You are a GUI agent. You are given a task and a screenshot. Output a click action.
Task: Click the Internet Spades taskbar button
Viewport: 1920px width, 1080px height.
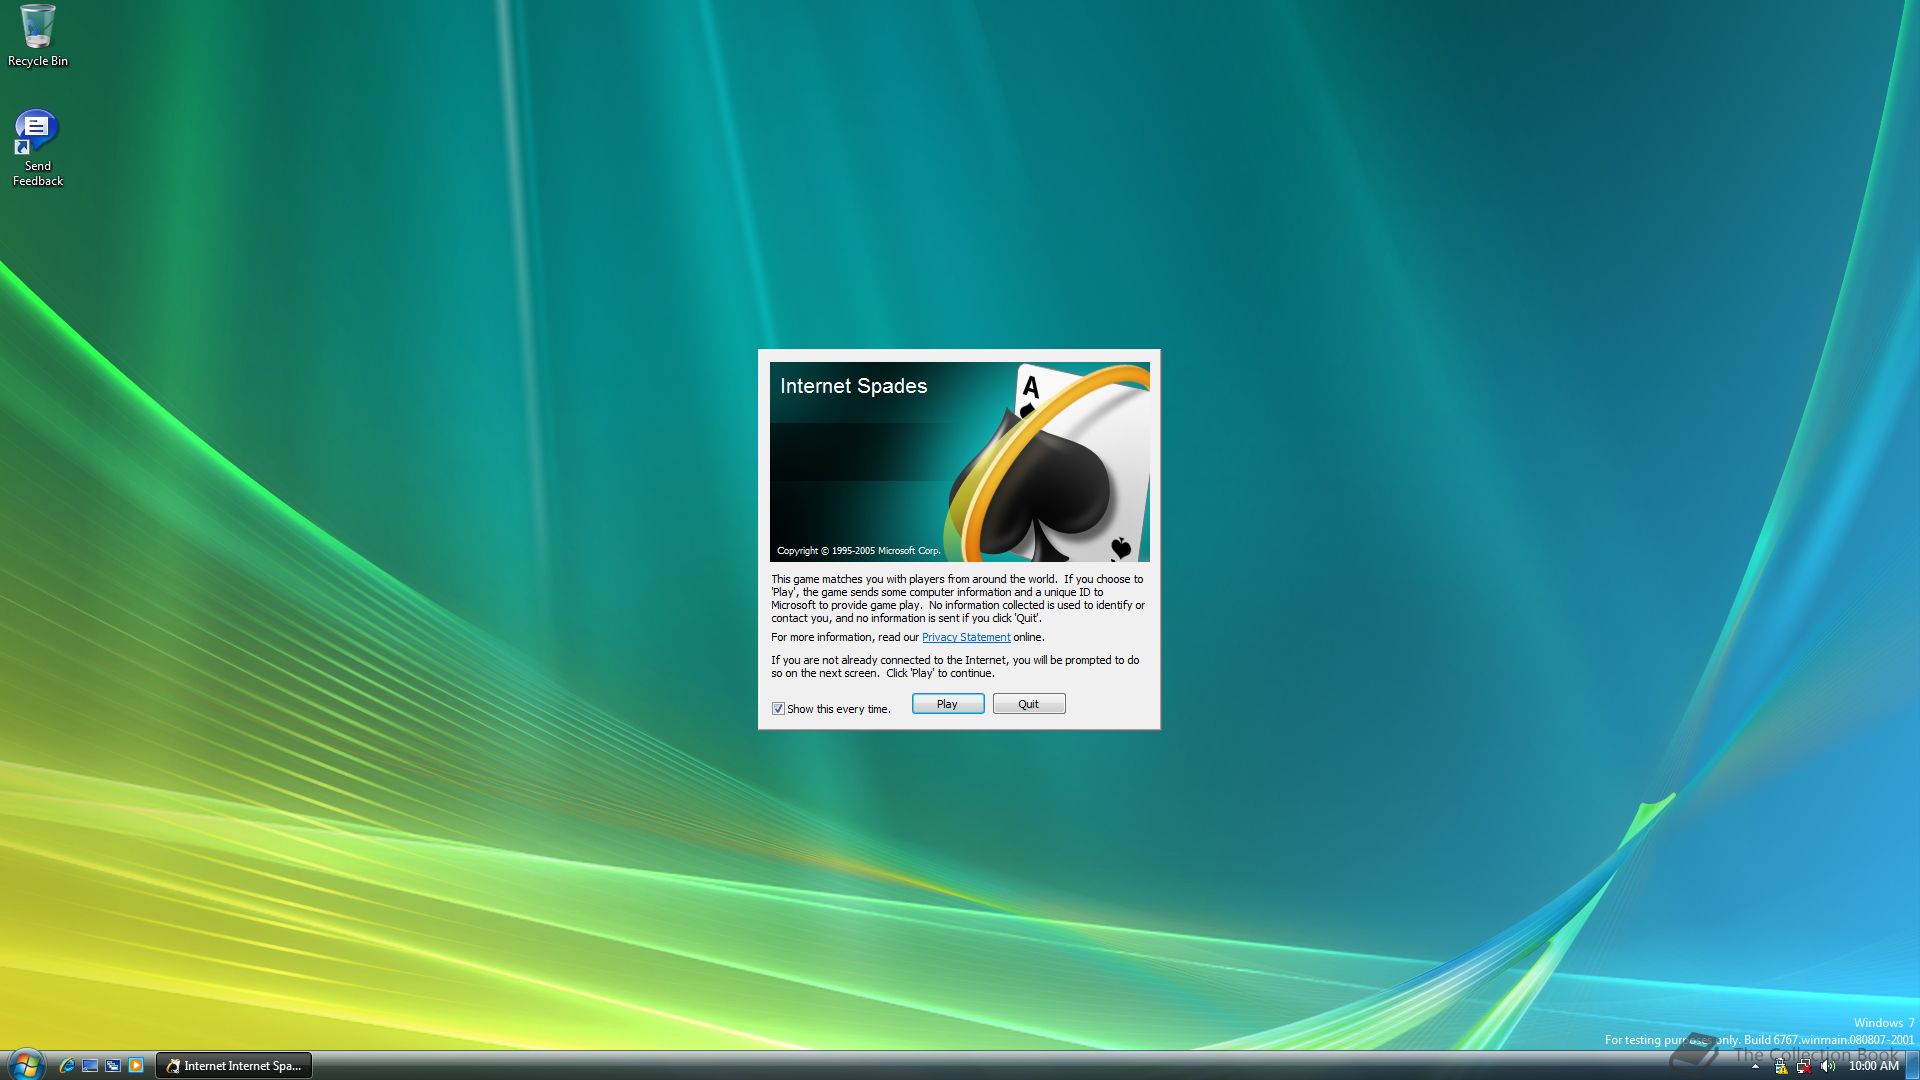[234, 1066]
